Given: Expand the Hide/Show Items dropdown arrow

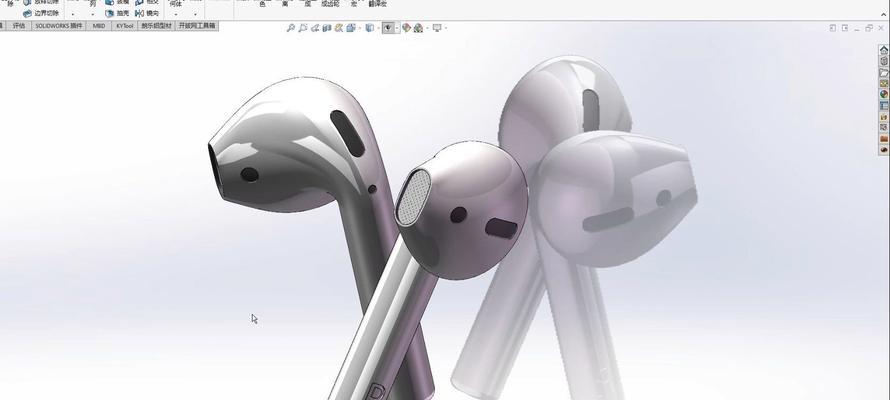Looking at the screenshot, I should (x=397, y=28).
